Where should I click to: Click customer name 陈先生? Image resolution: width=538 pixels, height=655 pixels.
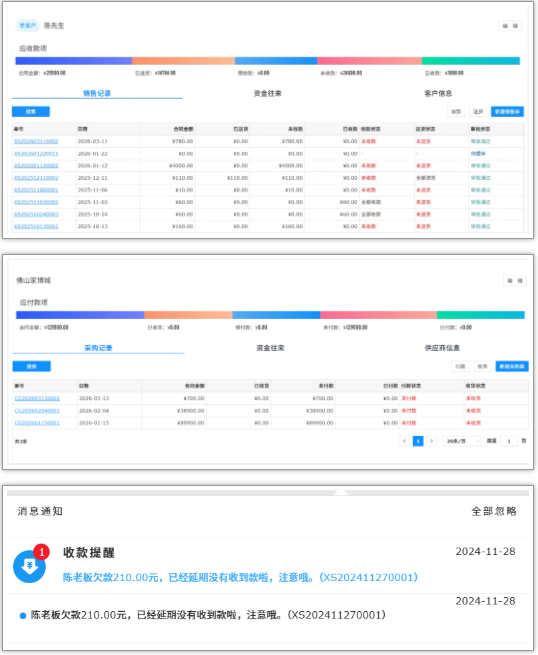(54, 25)
